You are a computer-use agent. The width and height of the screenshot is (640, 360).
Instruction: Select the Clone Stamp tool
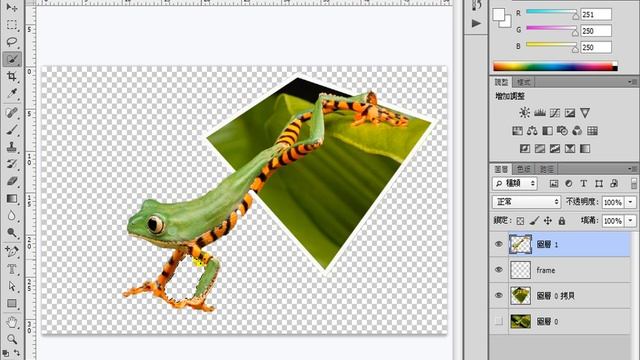click(12, 147)
